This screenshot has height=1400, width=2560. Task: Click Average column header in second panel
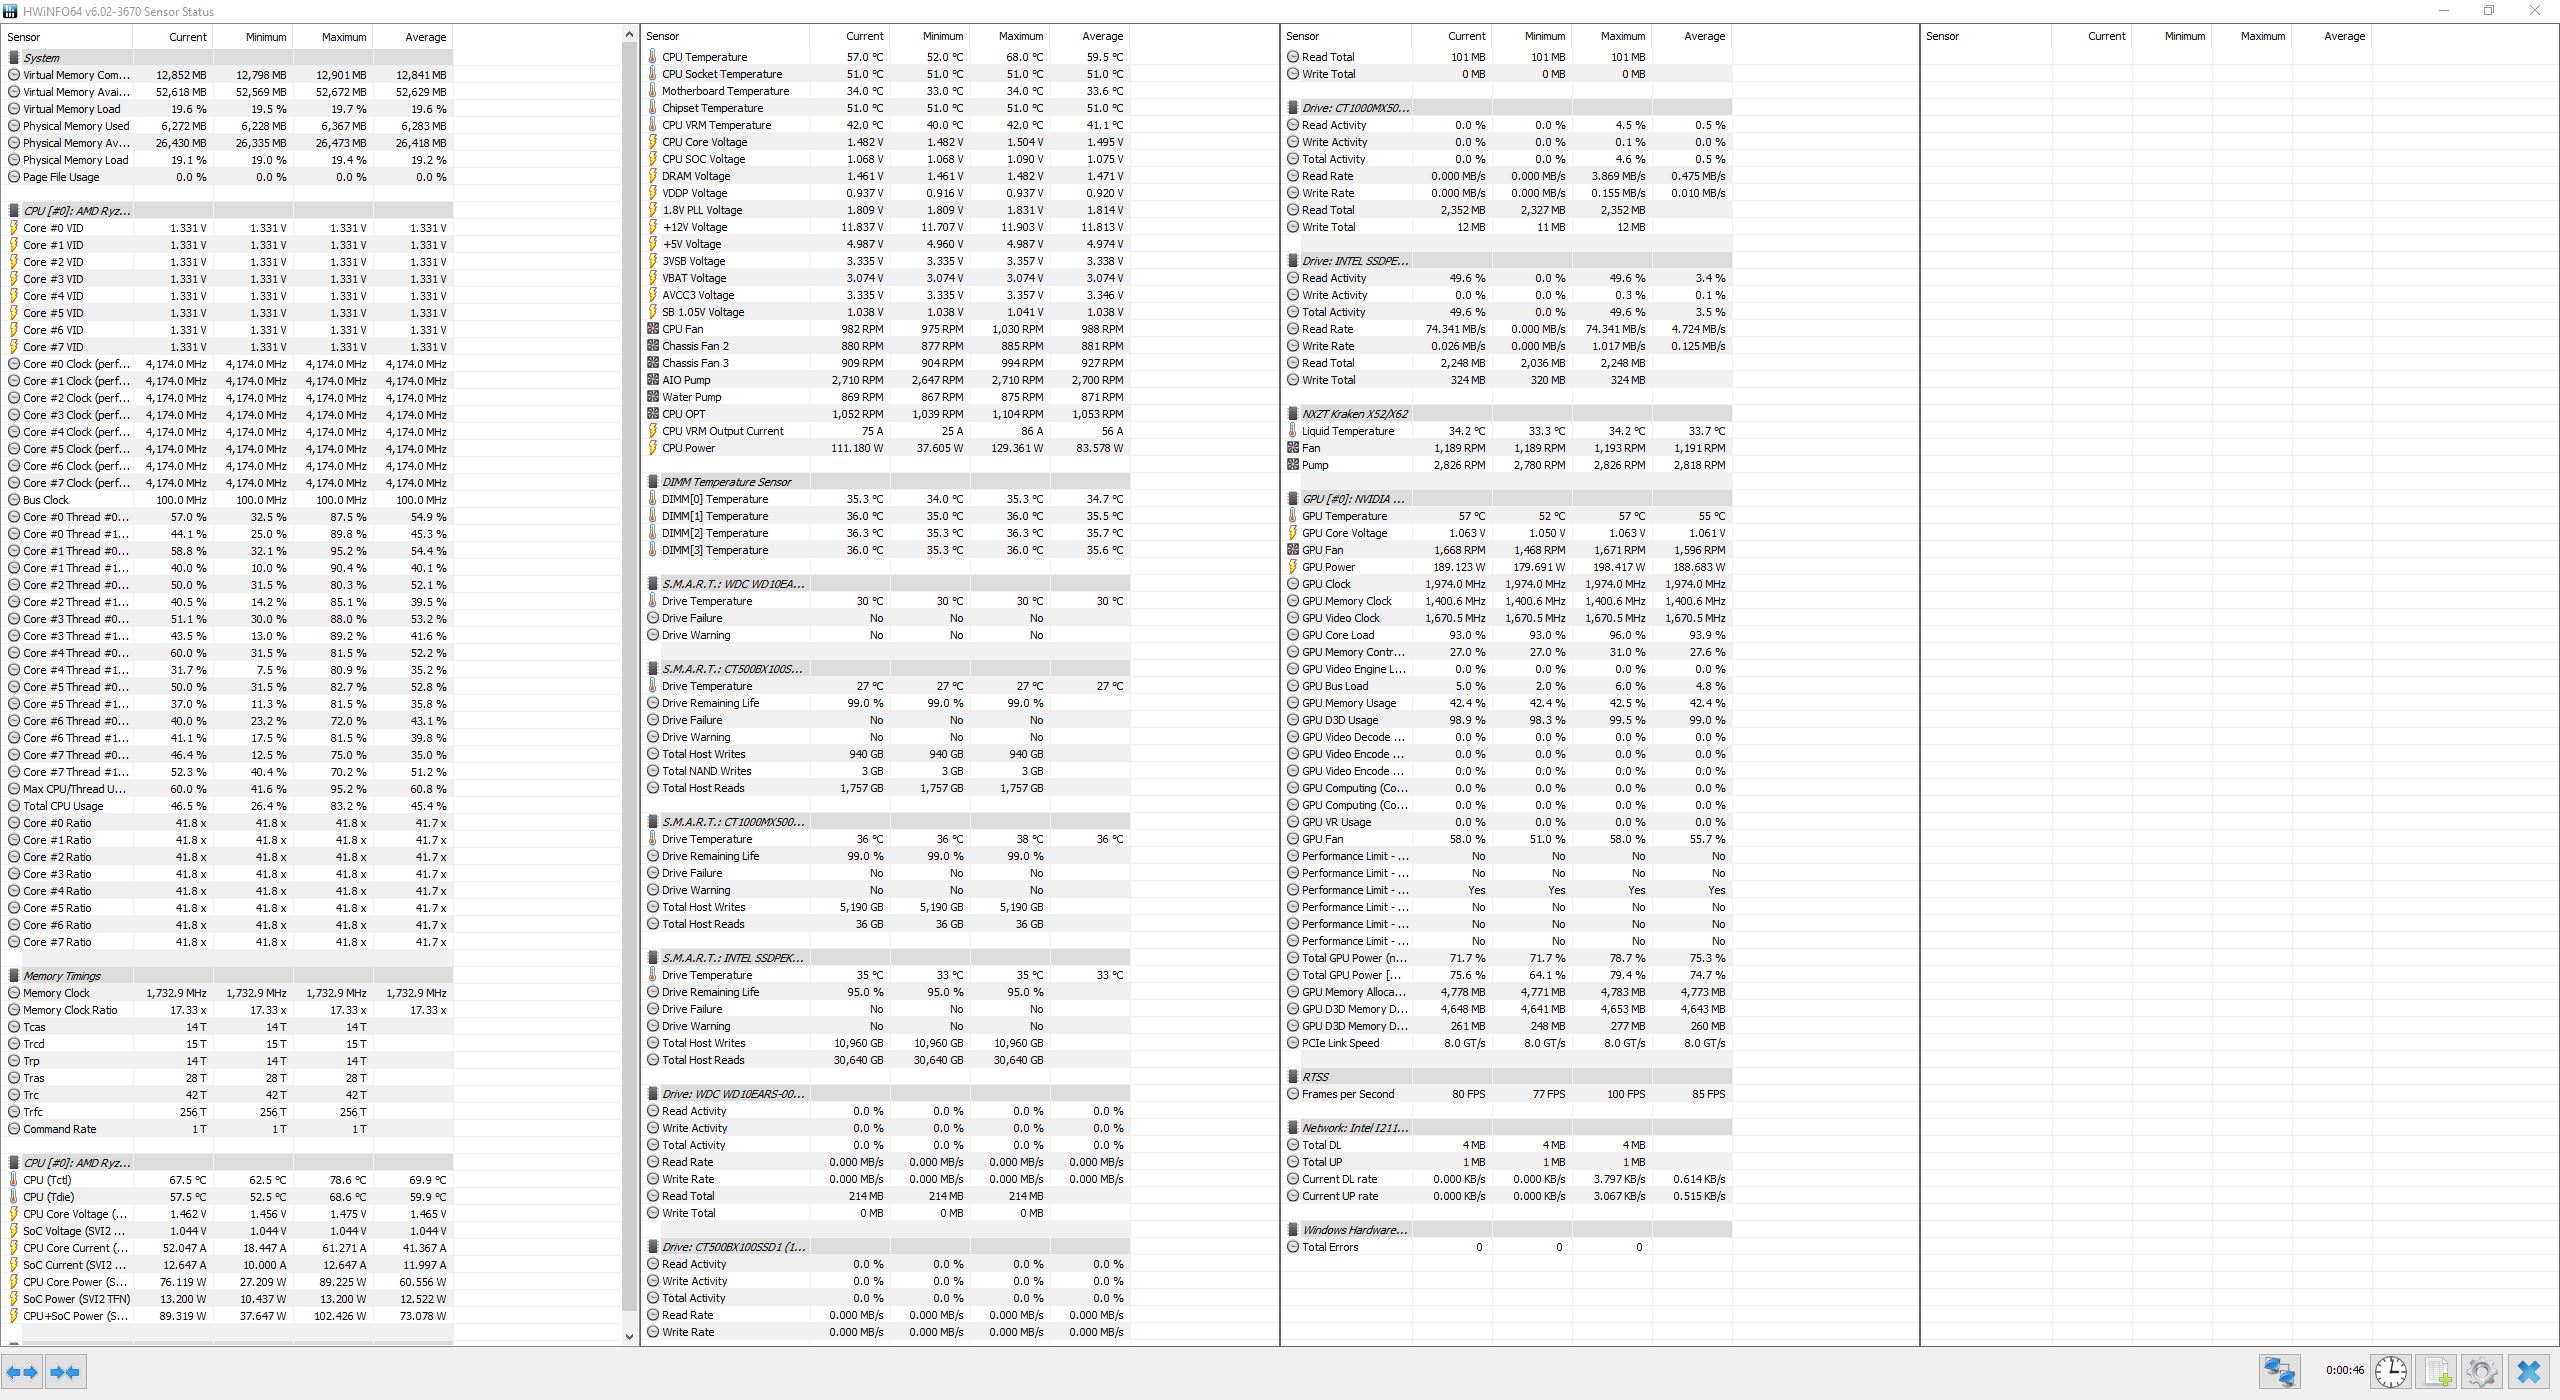[x=1102, y=36]
